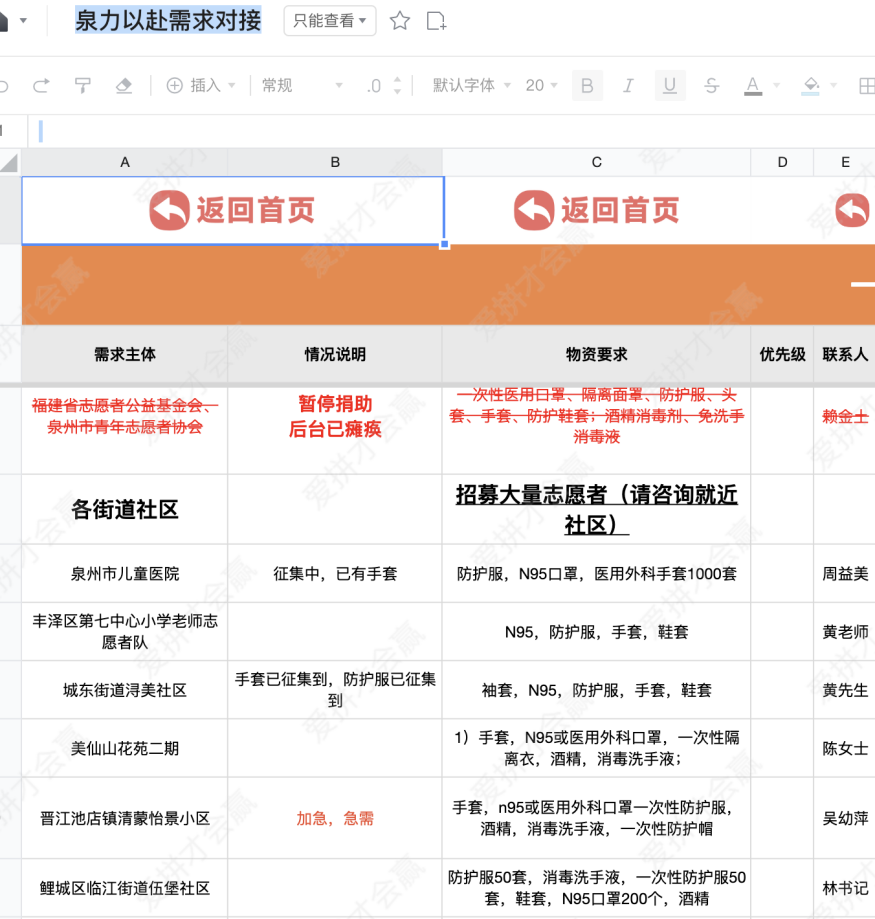Click the redo arrow icon

click(41, 86)
